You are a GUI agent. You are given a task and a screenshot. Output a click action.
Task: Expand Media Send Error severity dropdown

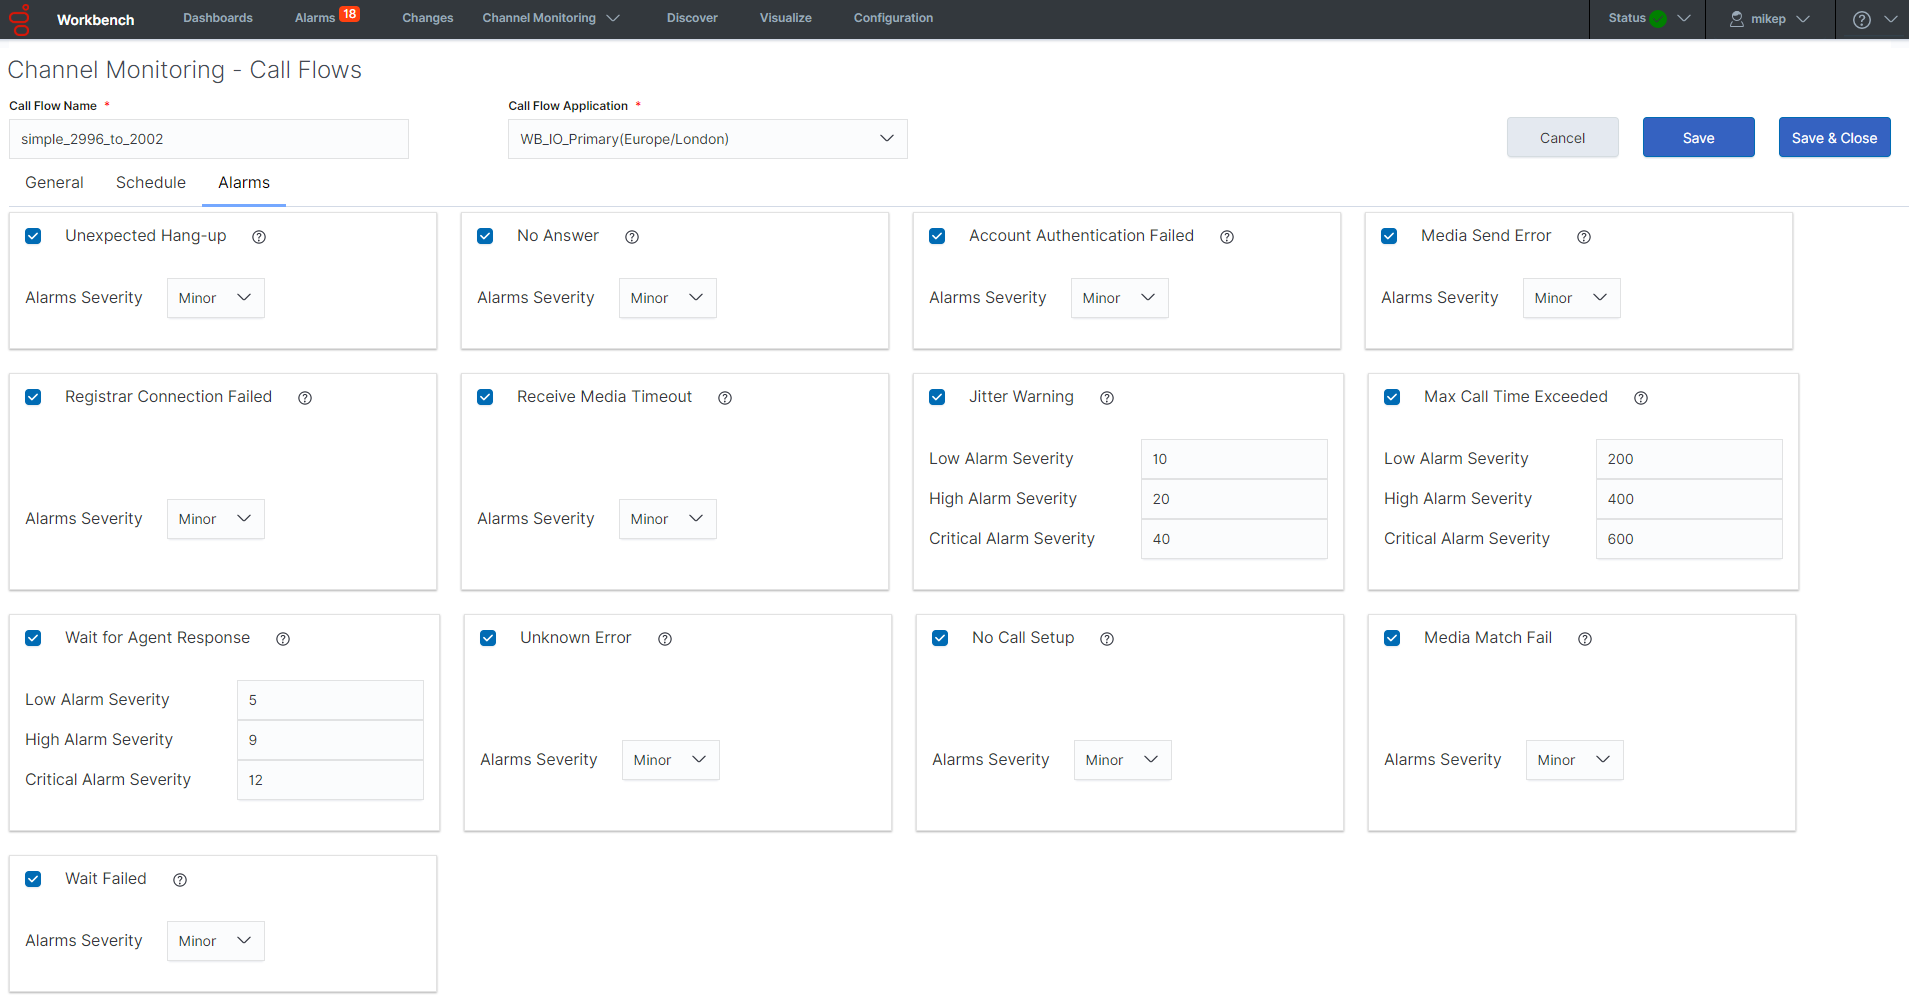(1571, 298)
